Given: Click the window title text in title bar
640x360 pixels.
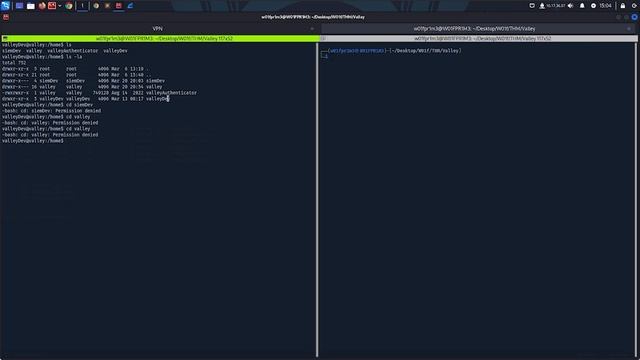Looking at the screenshot, I should coord(313,17).
